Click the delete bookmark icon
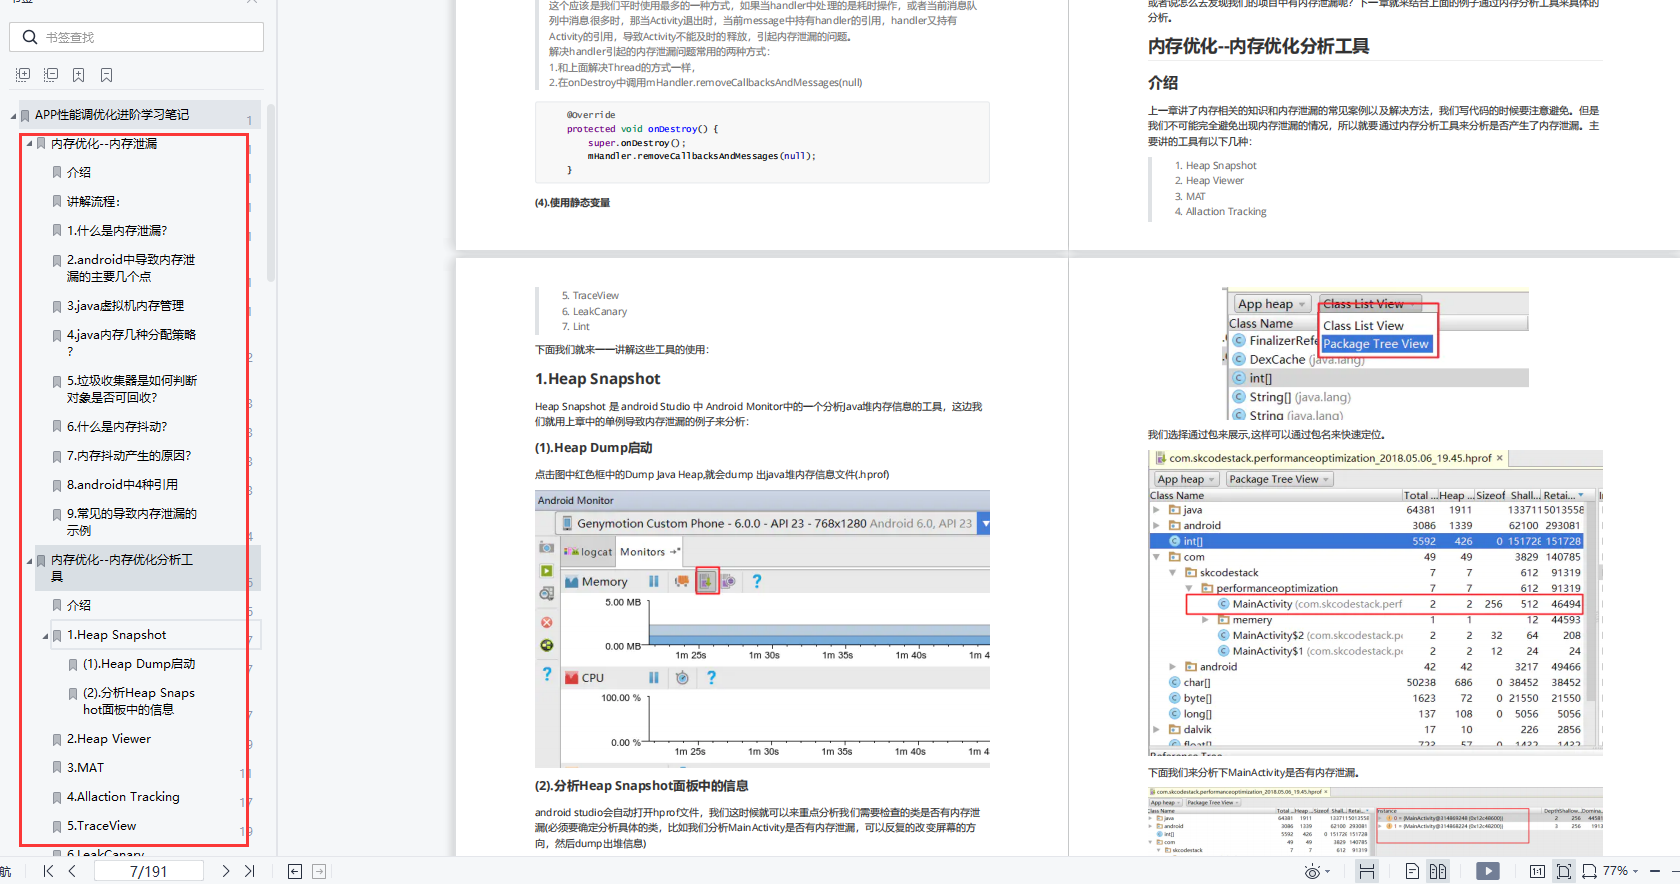This screenshot has width=1680, height=884. [x=106, y=75]
